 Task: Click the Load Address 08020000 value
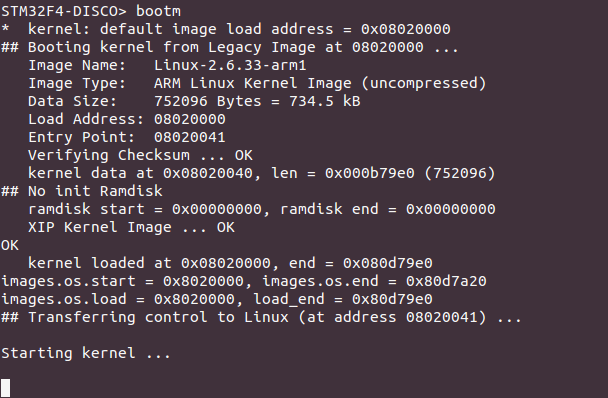(190, 119)
